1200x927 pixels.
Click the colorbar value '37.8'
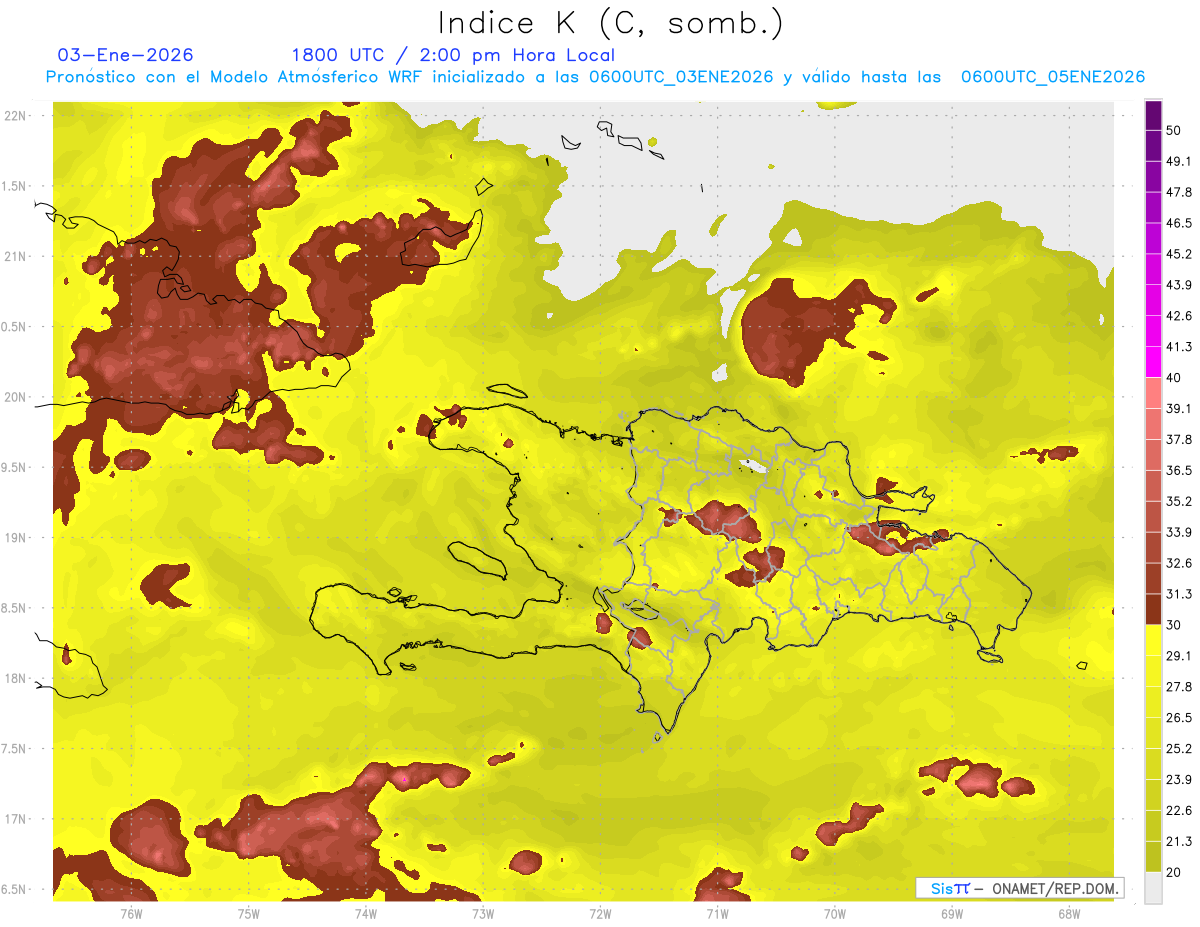click(x=1179, y=439)
